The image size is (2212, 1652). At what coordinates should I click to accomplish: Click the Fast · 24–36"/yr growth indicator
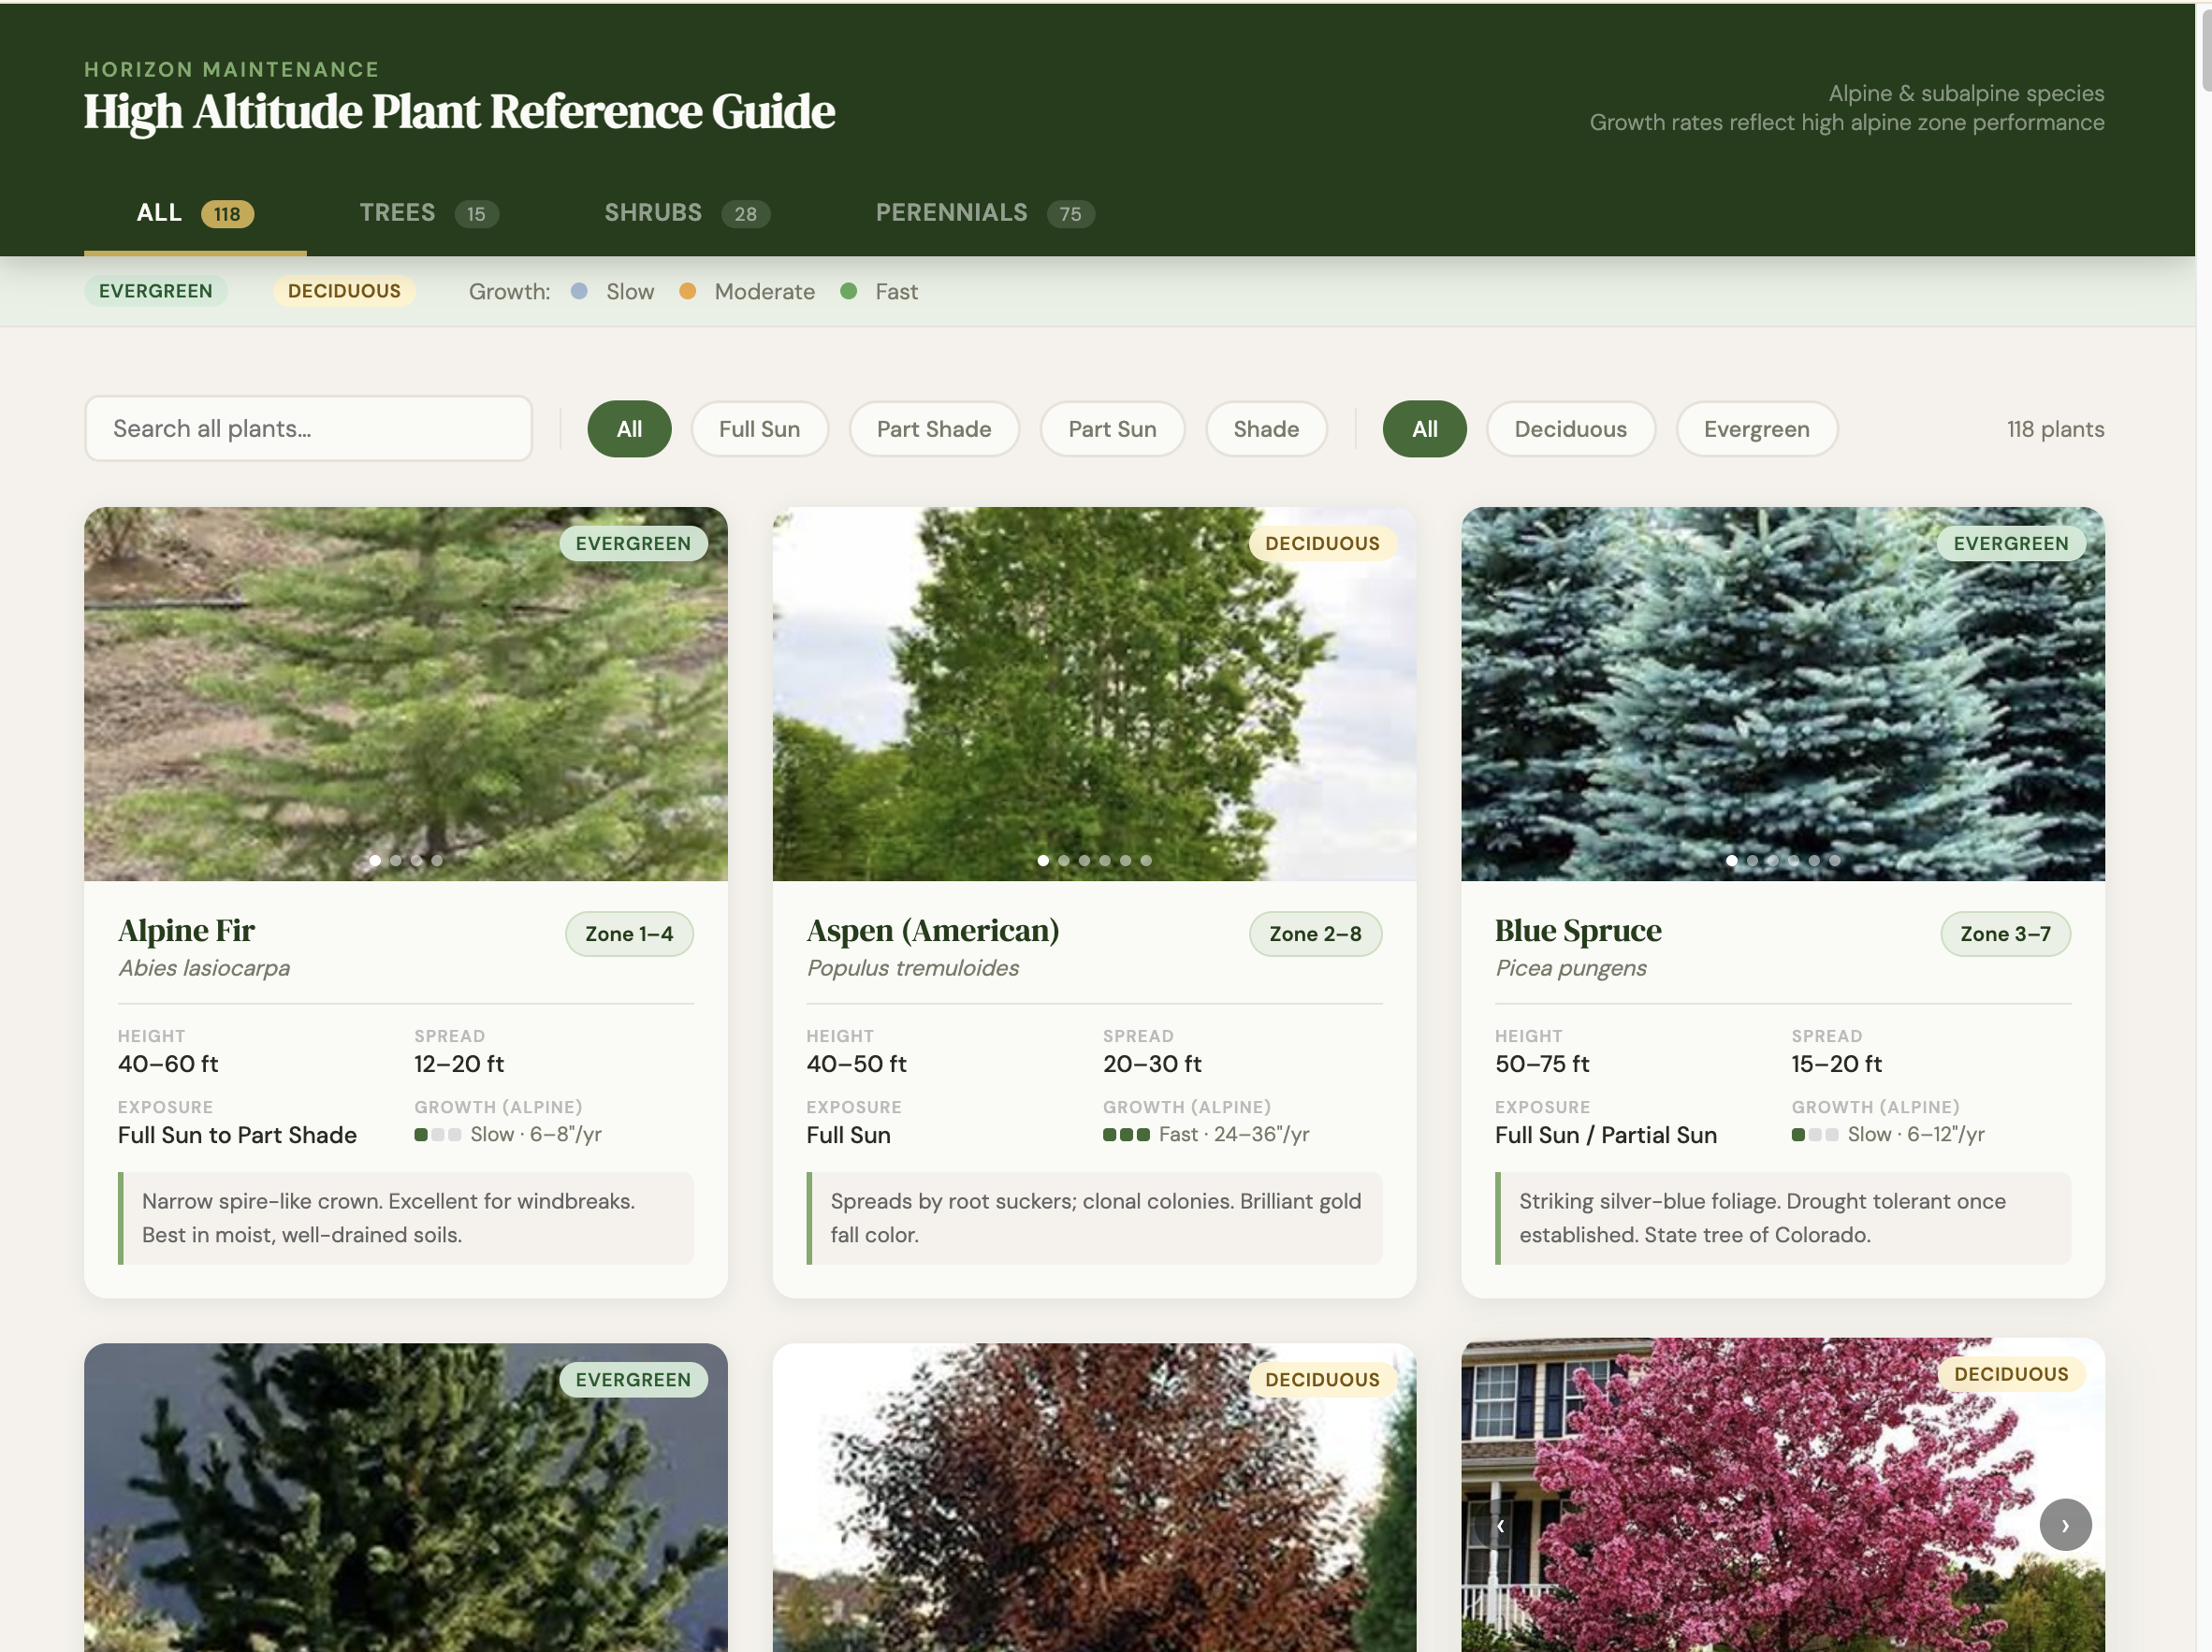(1206, 1135)
